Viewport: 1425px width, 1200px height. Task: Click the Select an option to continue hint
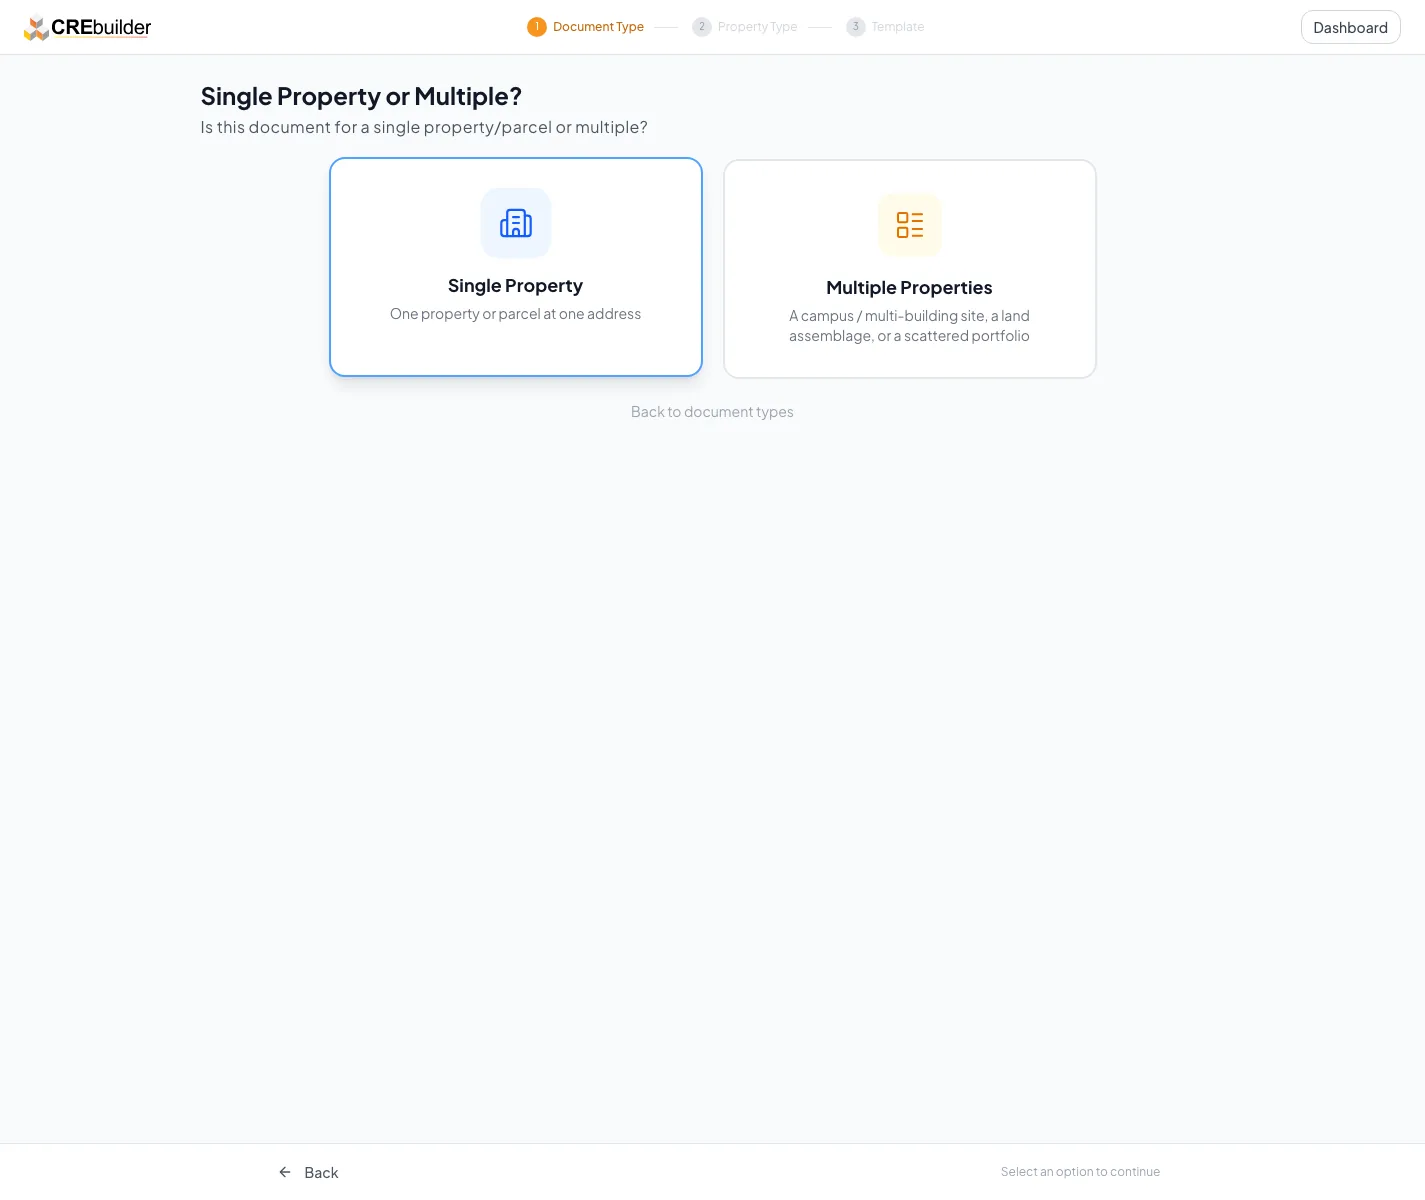tap(1081, 1172)
